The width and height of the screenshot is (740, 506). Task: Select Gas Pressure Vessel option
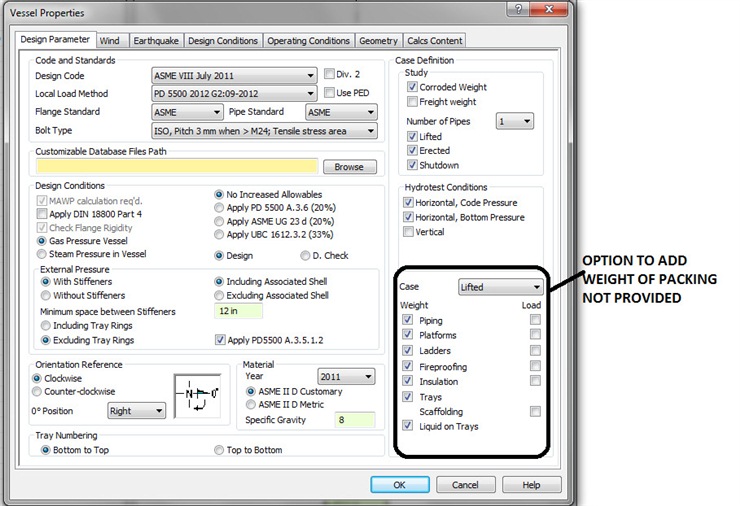click(42, 241)
